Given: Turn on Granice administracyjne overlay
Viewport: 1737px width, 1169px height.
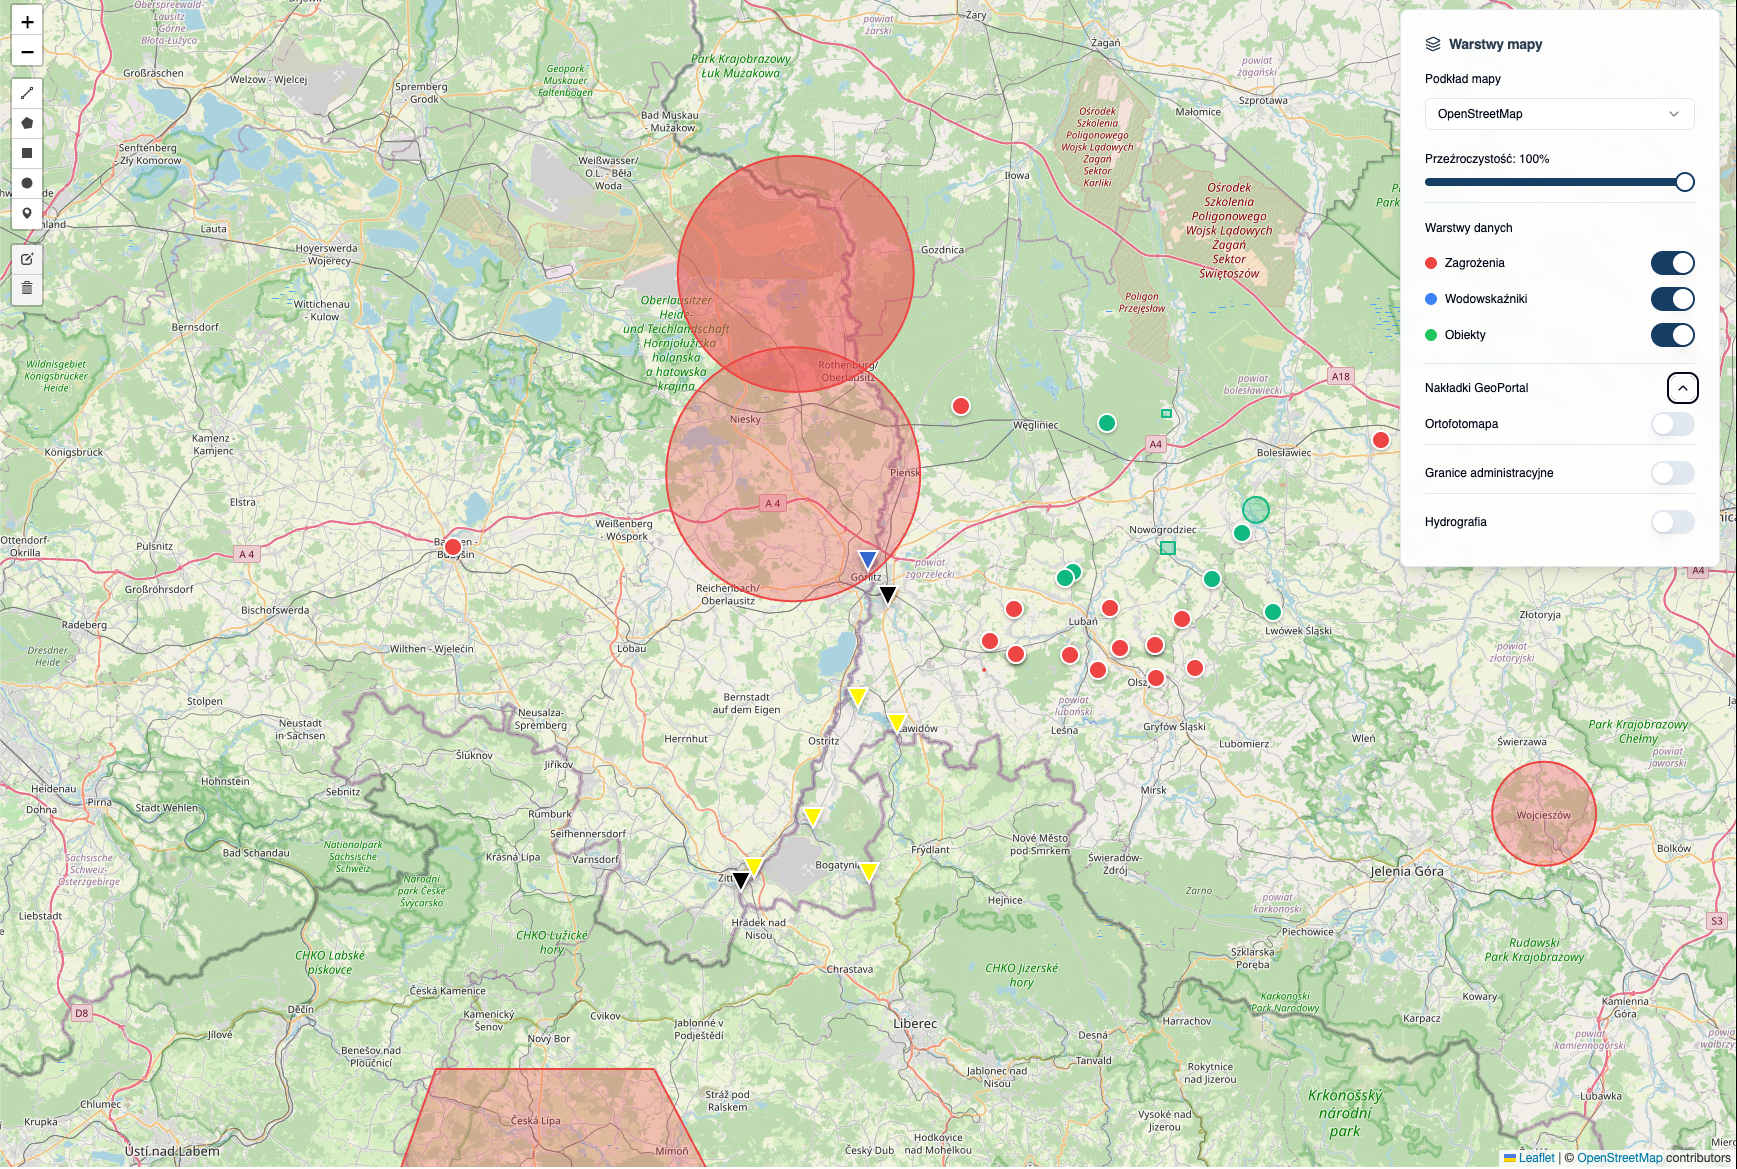Looking at the screenshot, I should [x=1672, y=473].
